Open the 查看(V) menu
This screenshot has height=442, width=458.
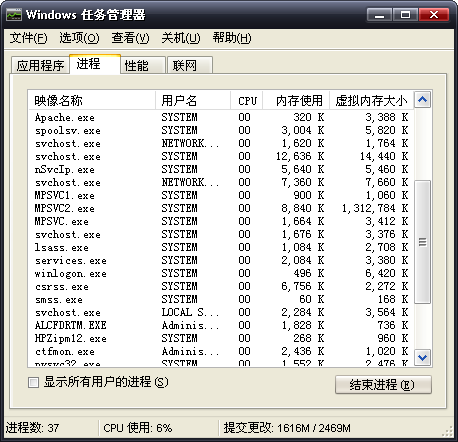click(130, 38)
